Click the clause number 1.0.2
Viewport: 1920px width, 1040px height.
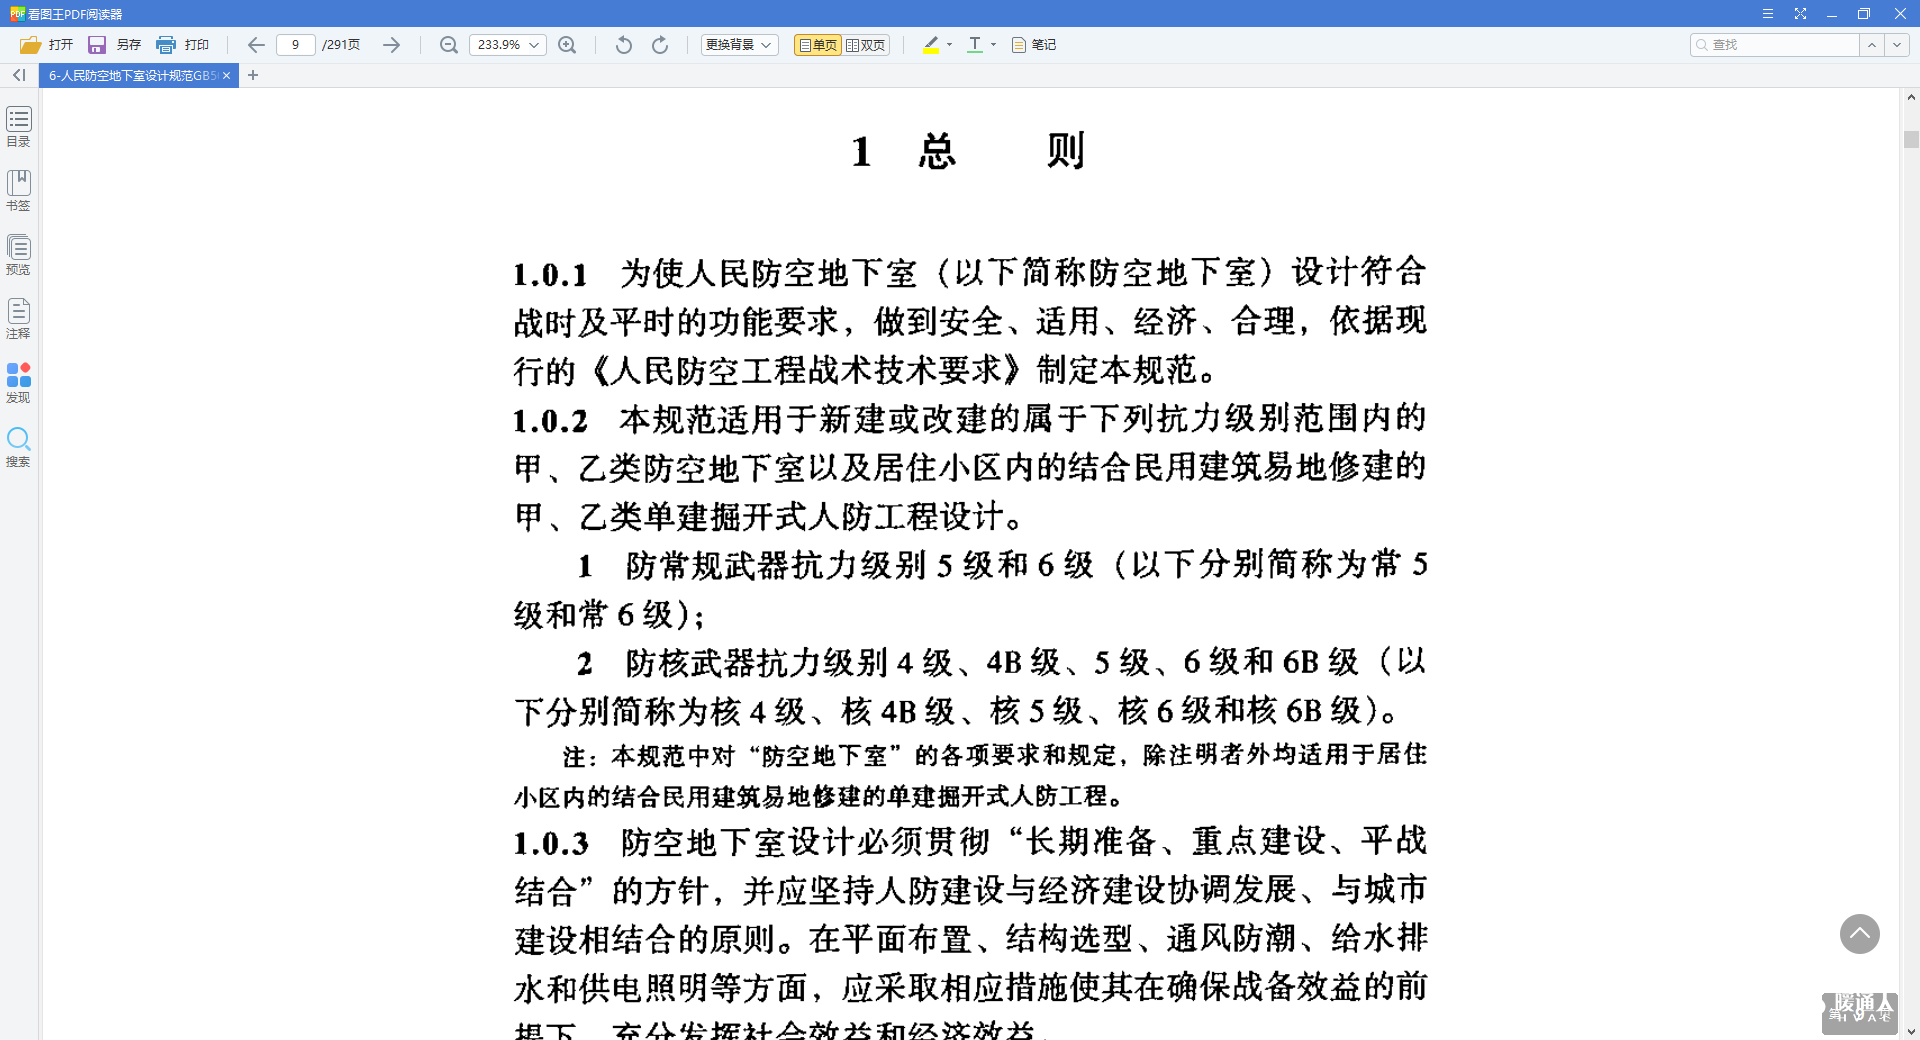(550, 421)
